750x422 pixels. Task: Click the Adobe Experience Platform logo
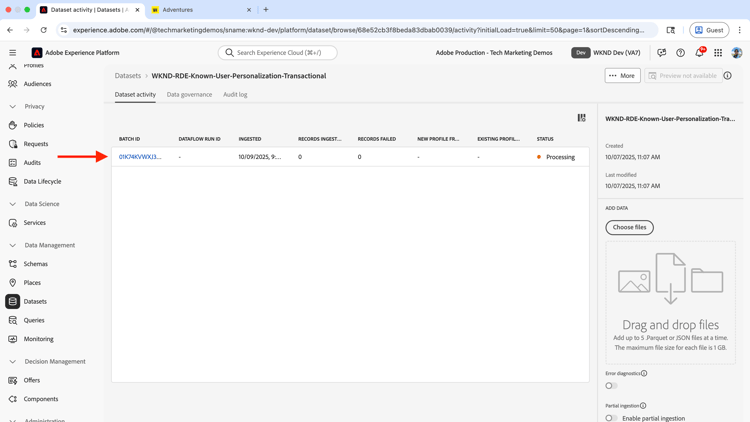[37, 53]
